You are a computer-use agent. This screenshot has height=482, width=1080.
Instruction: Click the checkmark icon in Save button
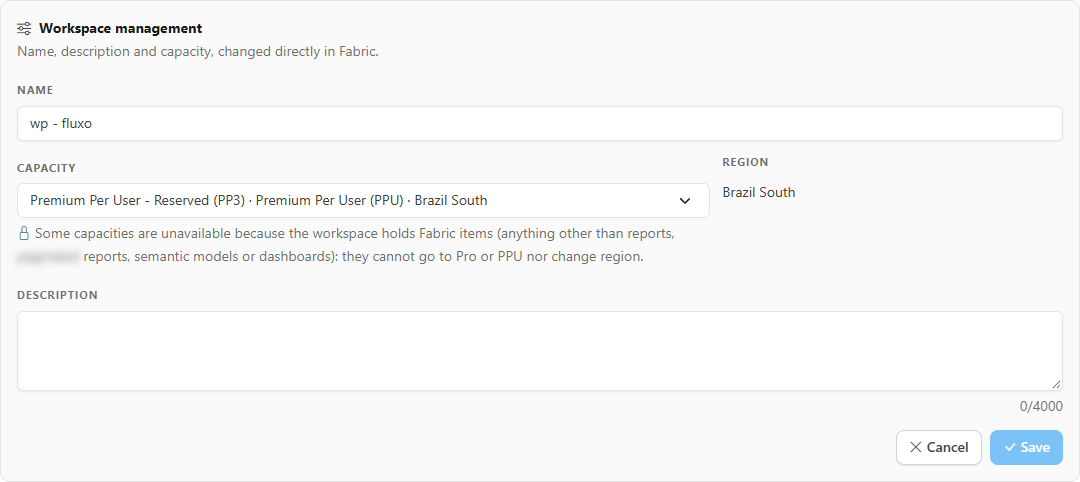pos(1010,448)
